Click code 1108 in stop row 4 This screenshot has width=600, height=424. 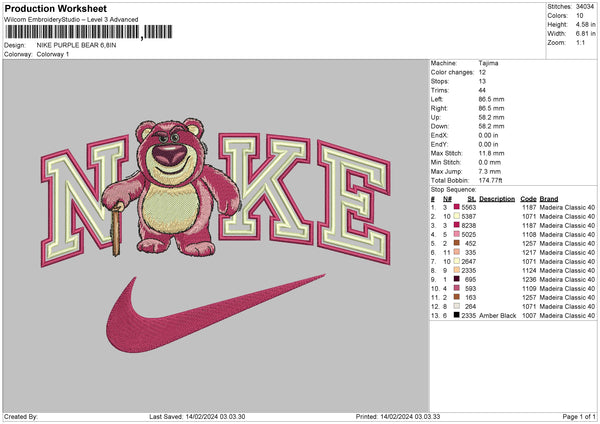529,234
